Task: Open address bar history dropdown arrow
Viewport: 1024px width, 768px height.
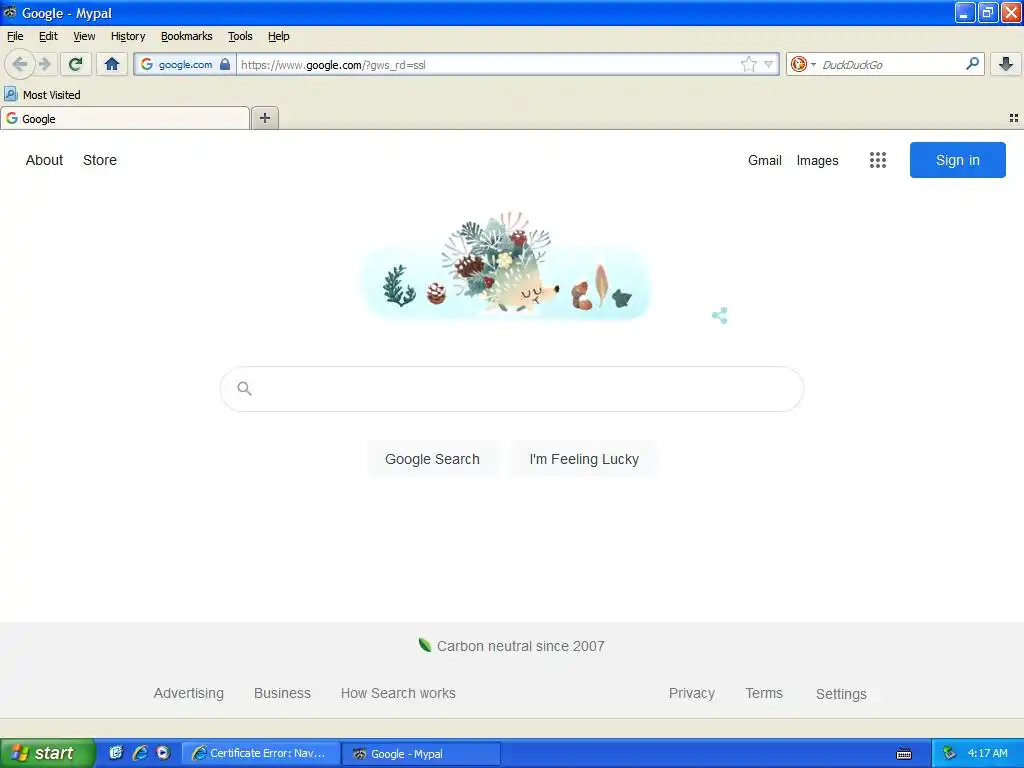Action: coord(769,64)
